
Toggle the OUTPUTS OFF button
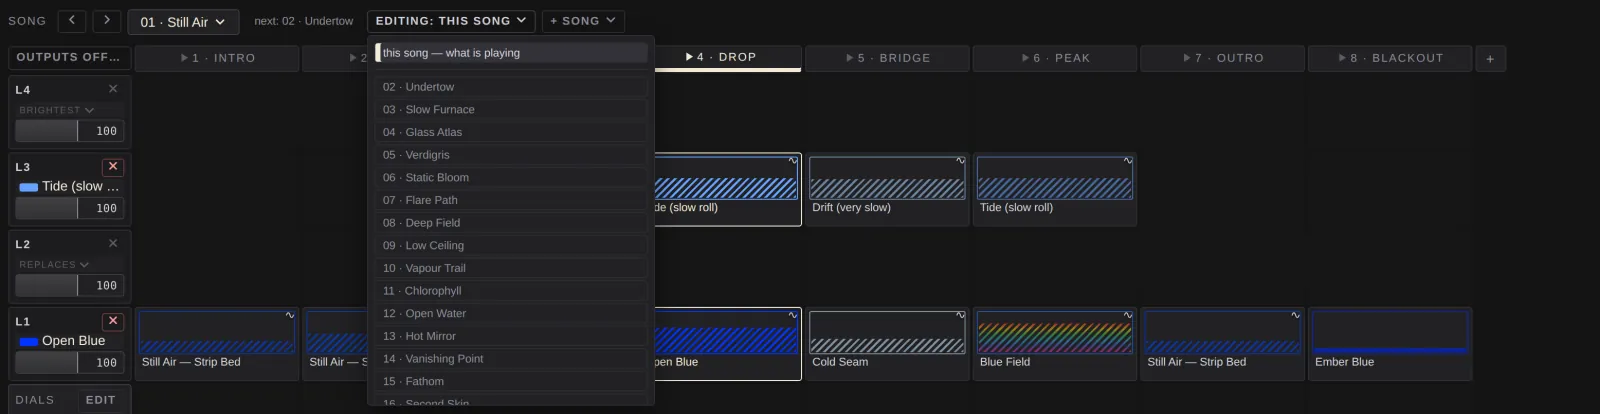(68, 58)
